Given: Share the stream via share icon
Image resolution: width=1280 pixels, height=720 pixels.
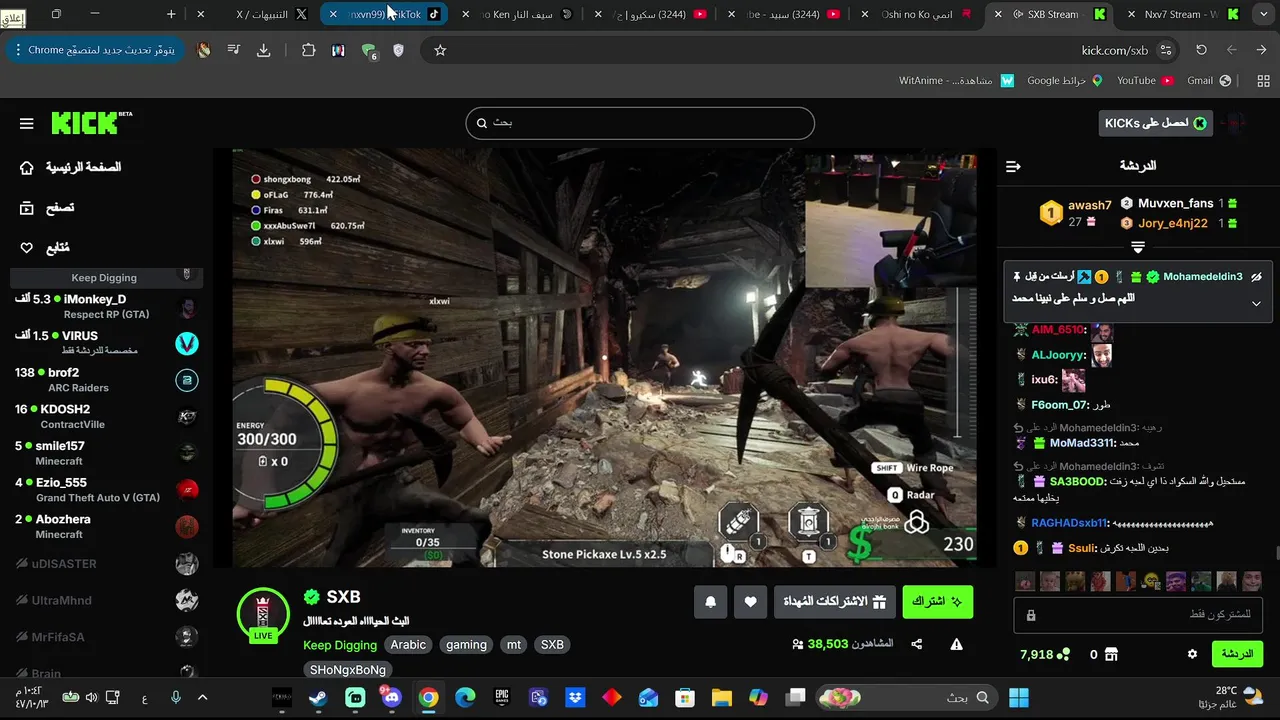Looking at the screenshot, I should [917, 645].
